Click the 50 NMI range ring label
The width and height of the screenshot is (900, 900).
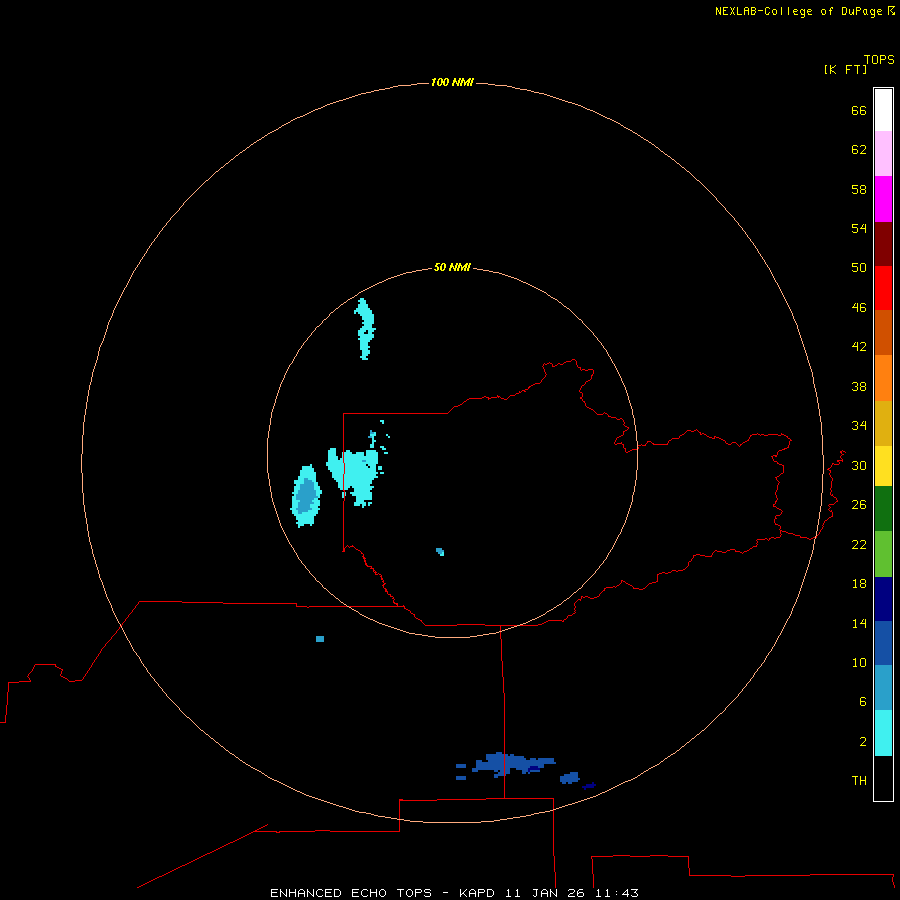452,267
